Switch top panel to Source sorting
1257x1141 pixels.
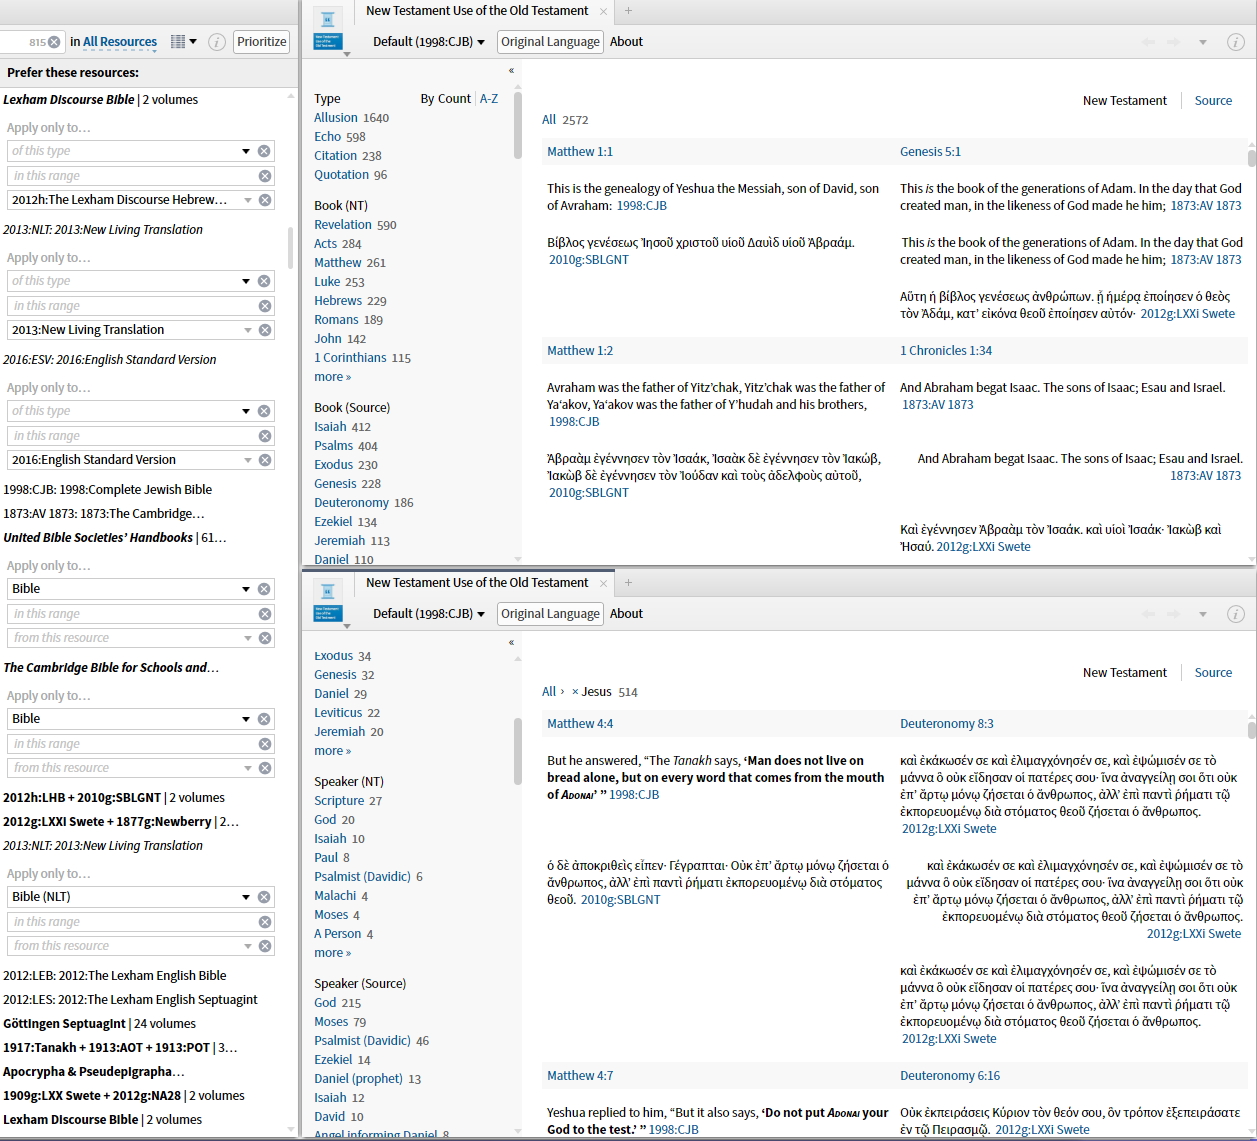tap(1213, 101)
